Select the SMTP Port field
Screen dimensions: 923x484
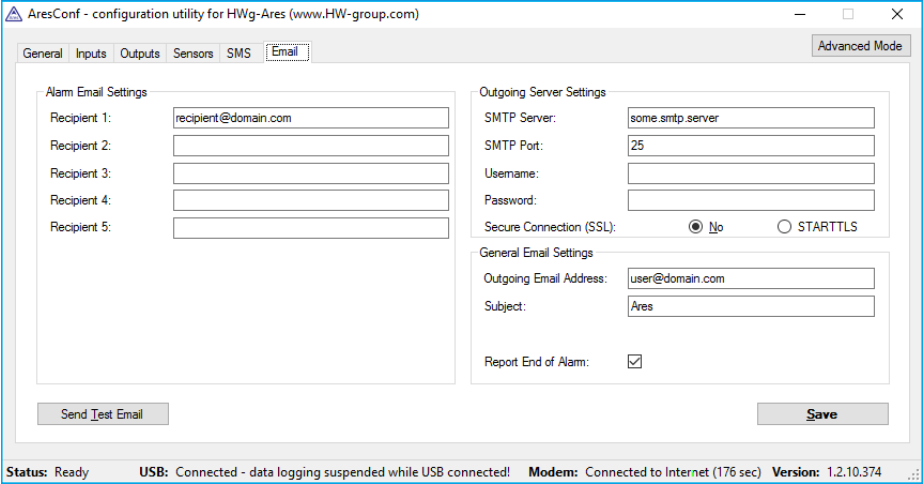(750, 146)
